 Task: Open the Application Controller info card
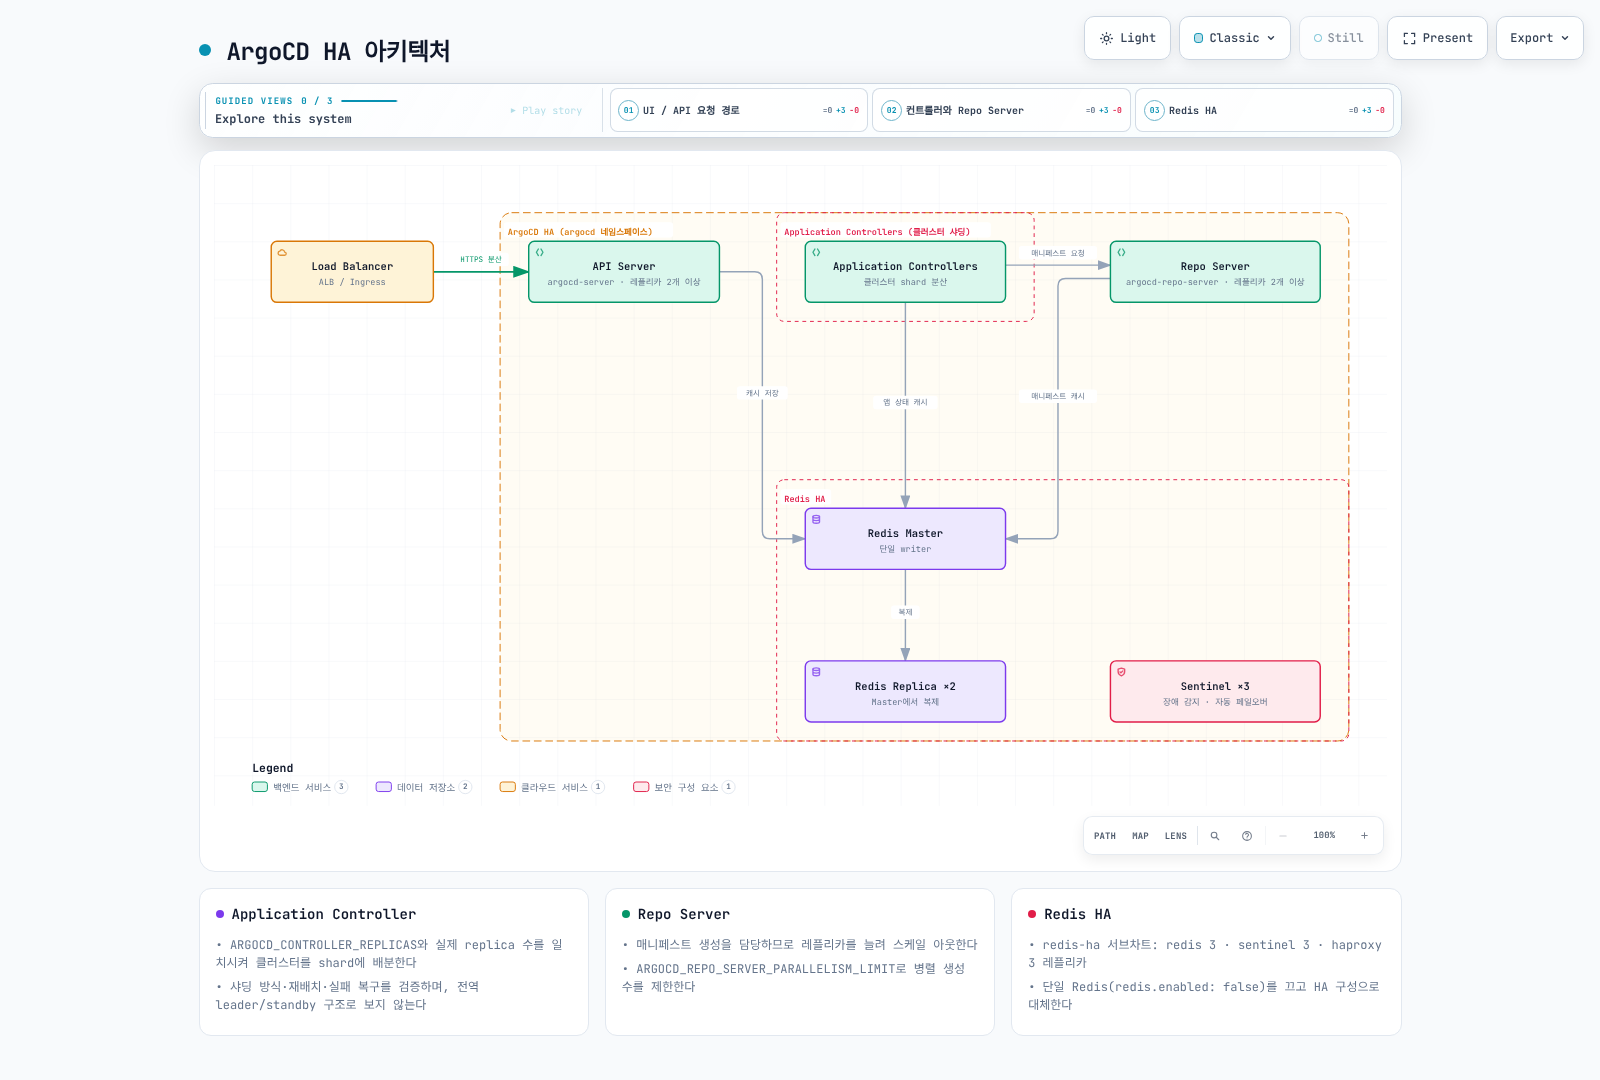point(394,962)
